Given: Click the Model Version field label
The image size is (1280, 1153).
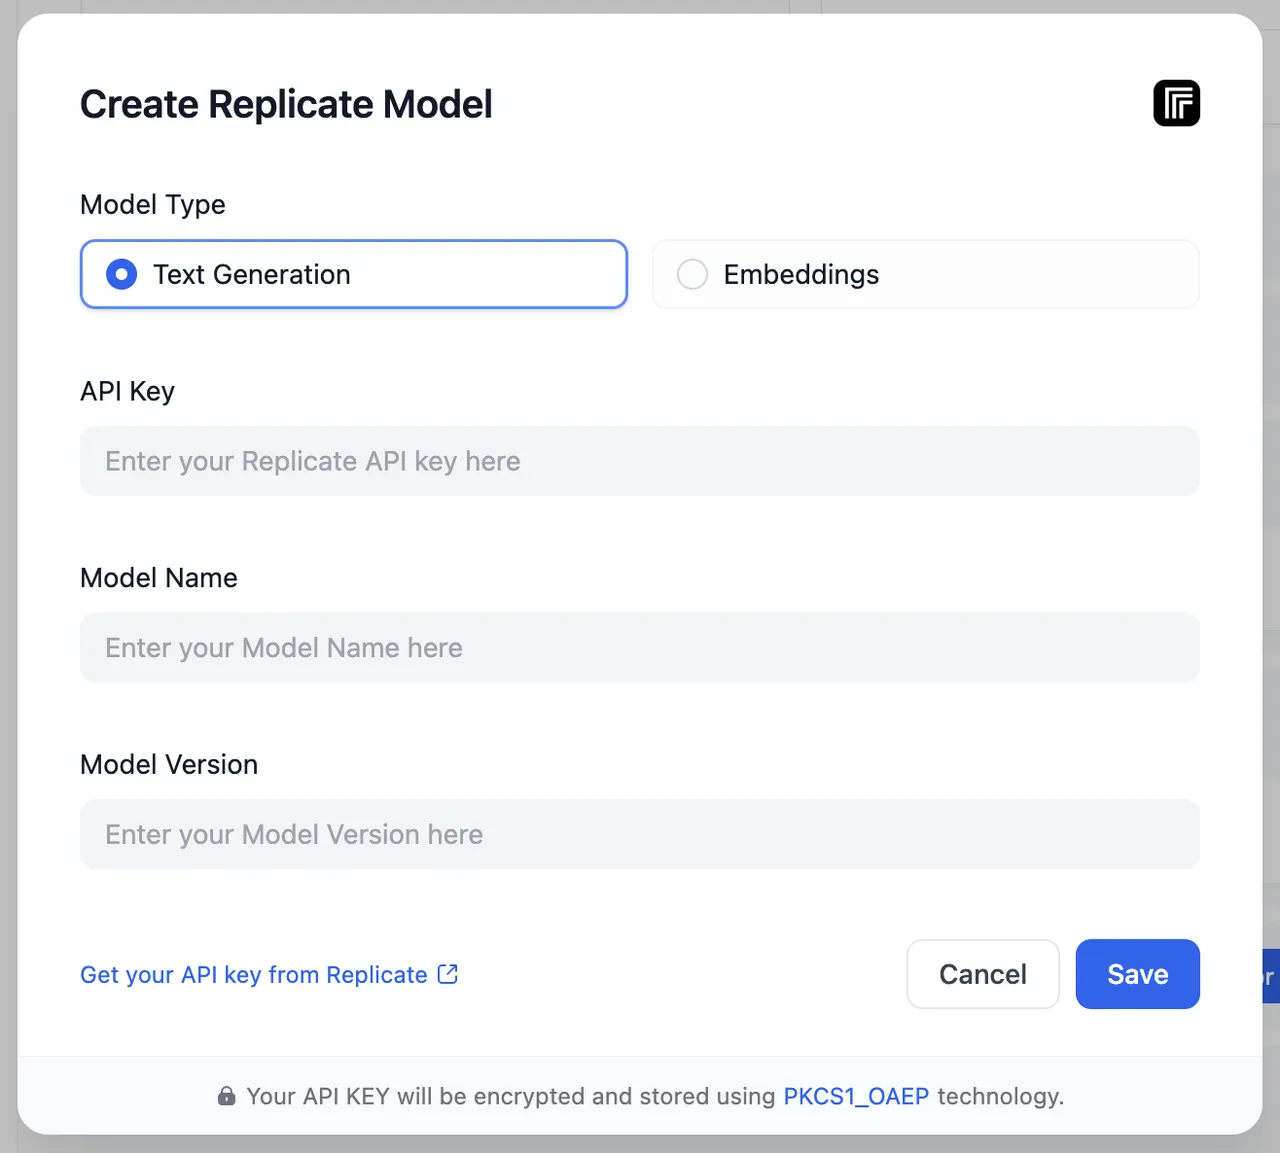Looking at the screenshot, I should [x=169, y=764].
